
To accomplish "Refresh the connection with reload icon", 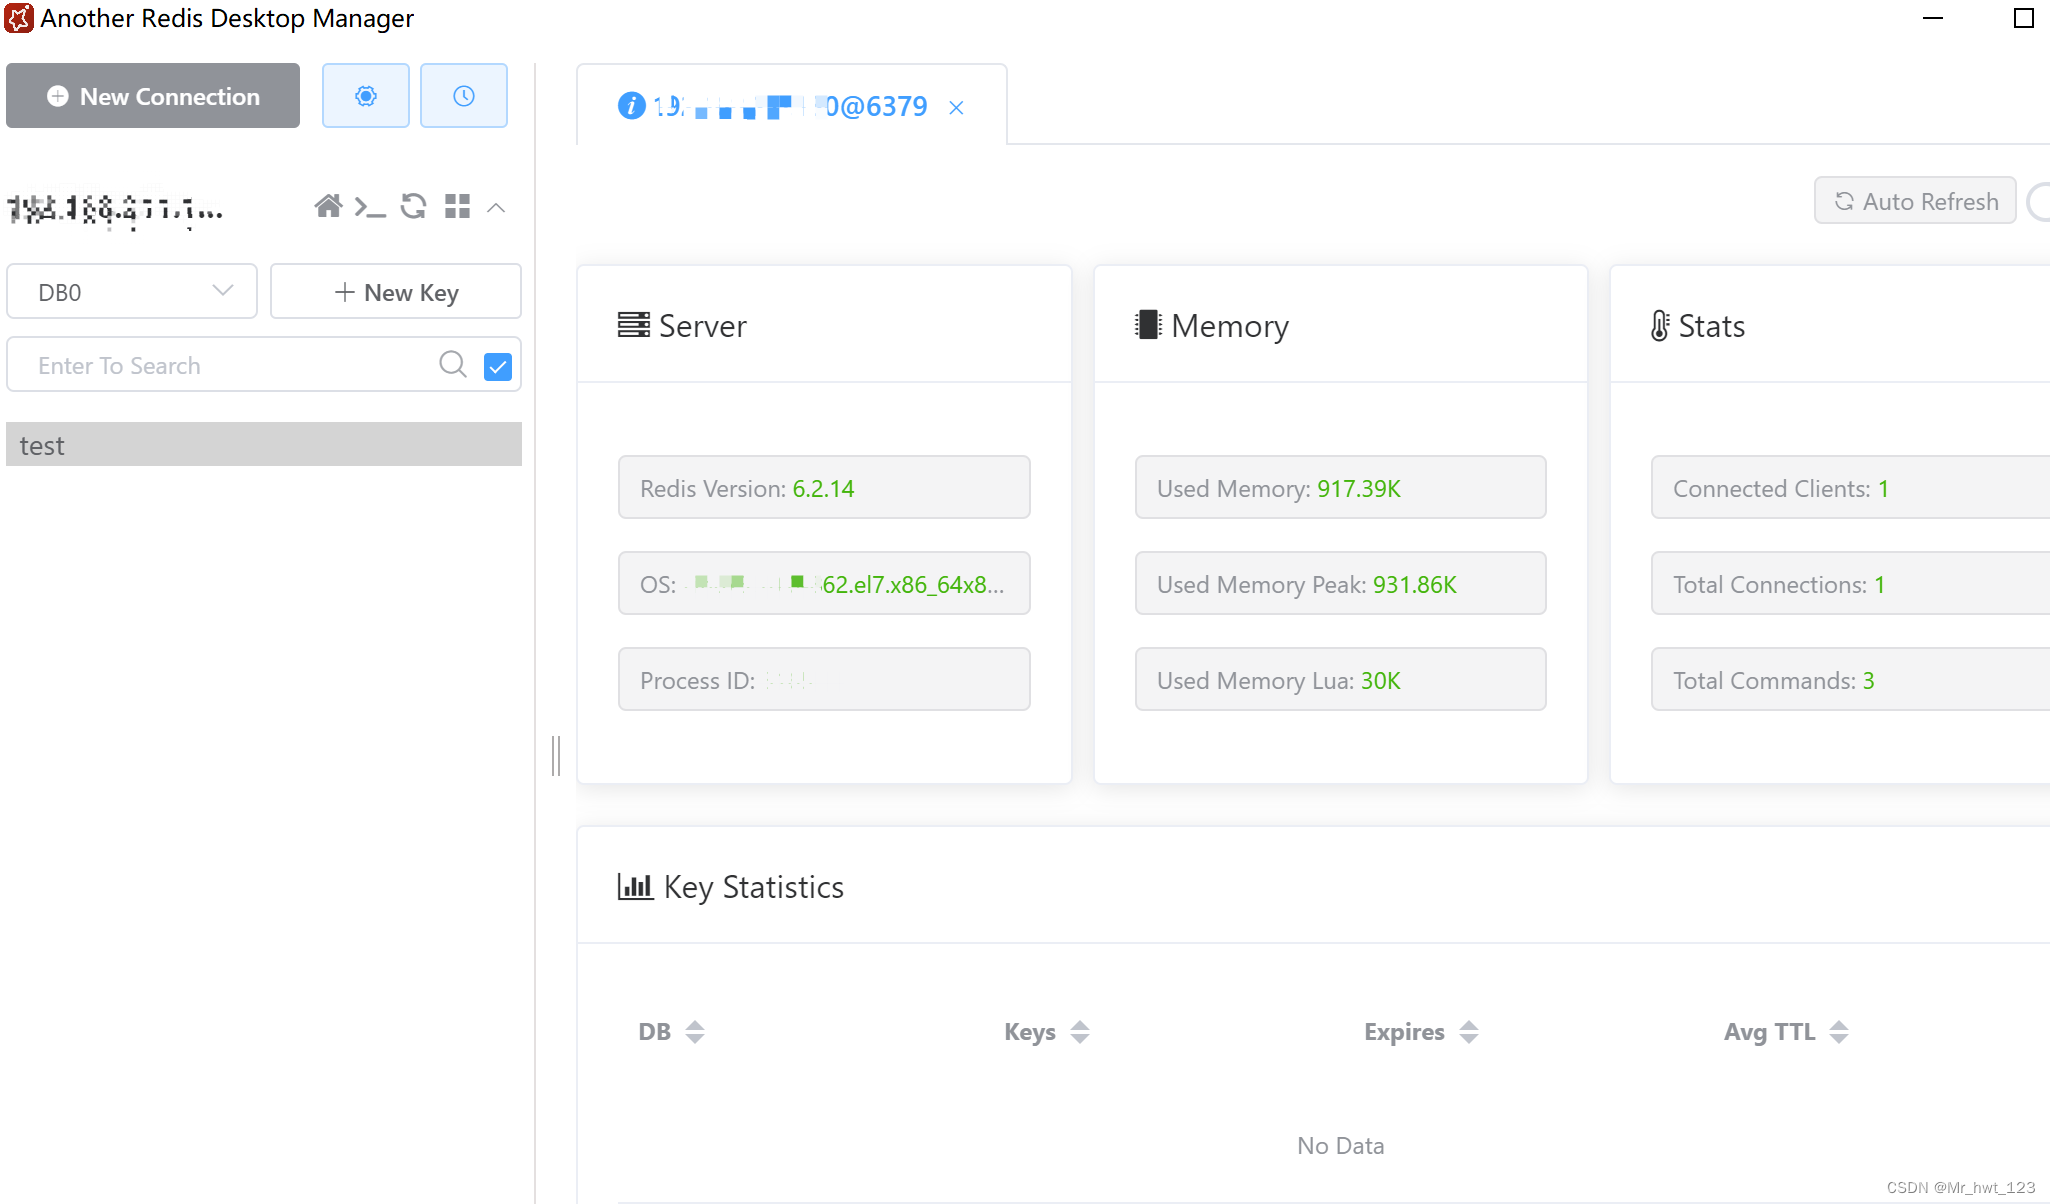I will (x=413, y=206).
